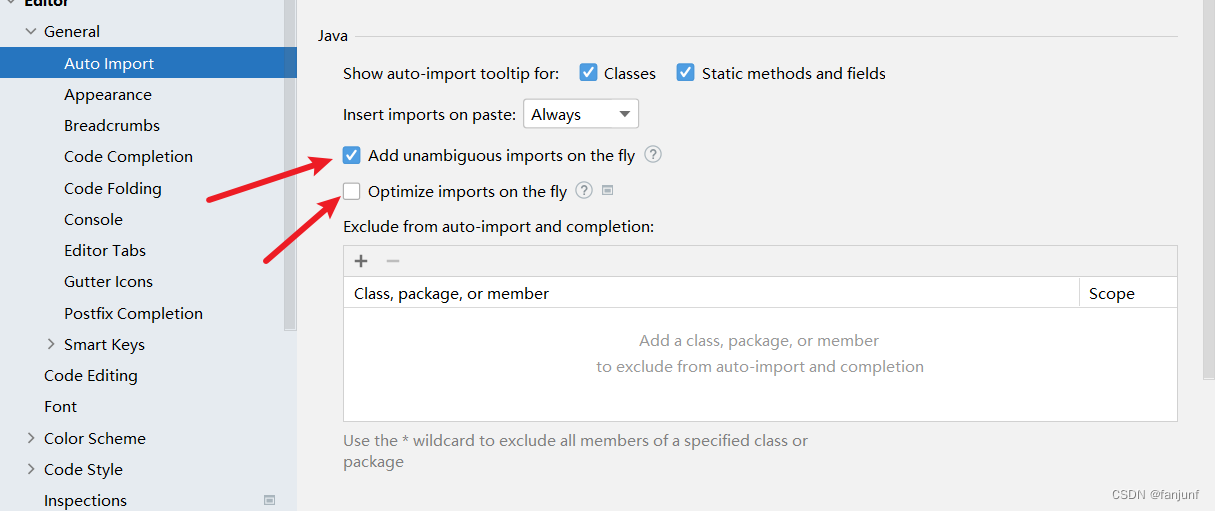Expand the Code Style node
Viewport: 1215px width, 511px height.
click(30, 469)
